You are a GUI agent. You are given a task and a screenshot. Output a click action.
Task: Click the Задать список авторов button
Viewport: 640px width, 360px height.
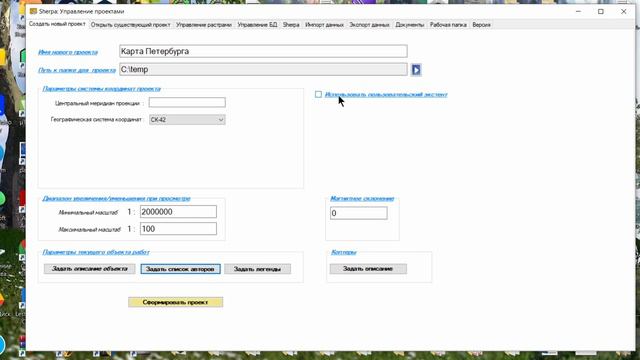[180, 269]
